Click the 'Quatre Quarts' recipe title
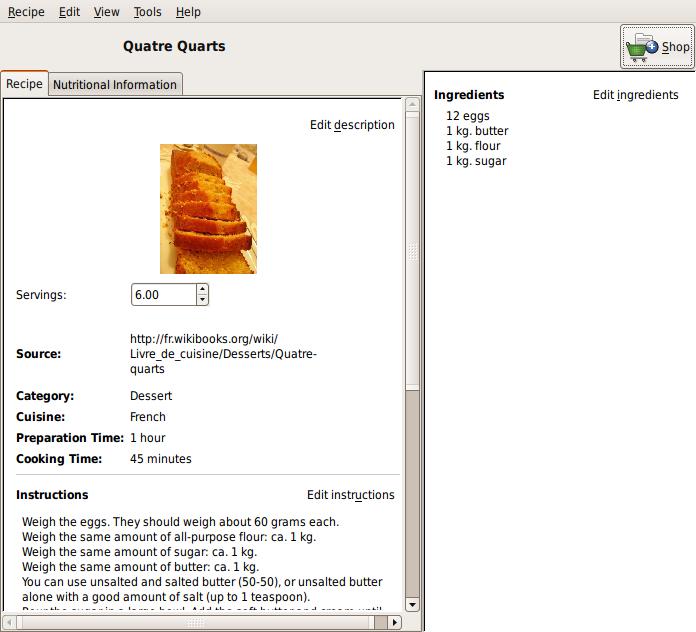The height and width of the screenshot is (632, 696). pos(174,46)
